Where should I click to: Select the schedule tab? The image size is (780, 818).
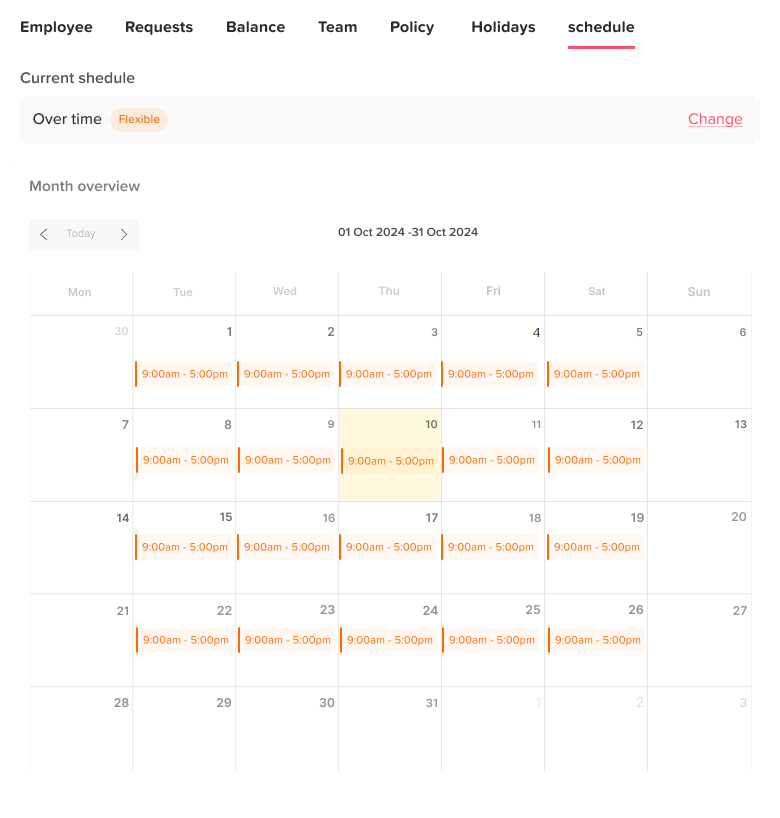coord(601,27)
